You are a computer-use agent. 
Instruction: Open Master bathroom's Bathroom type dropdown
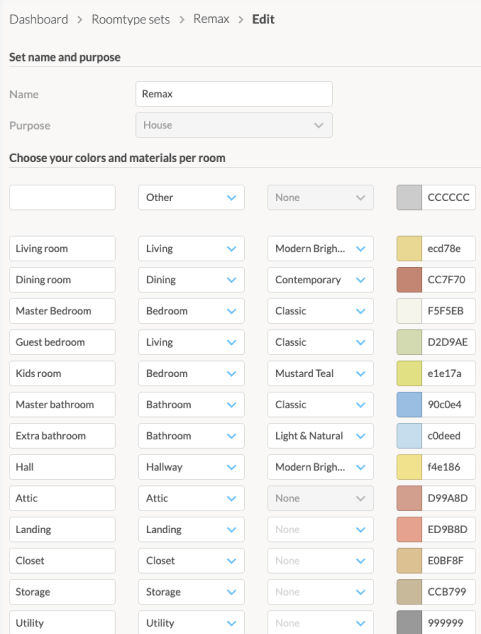[191, 405]
